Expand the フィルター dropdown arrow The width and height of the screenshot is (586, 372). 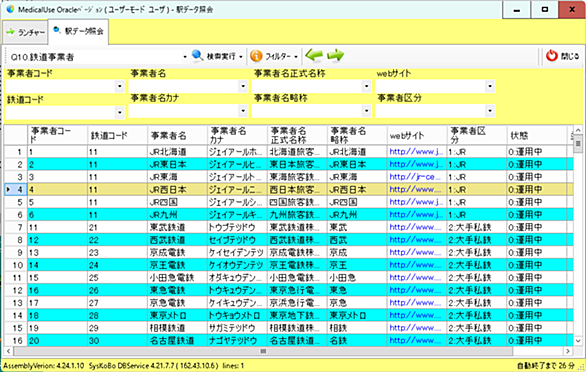pyautogui.click(x=296, y=57)
